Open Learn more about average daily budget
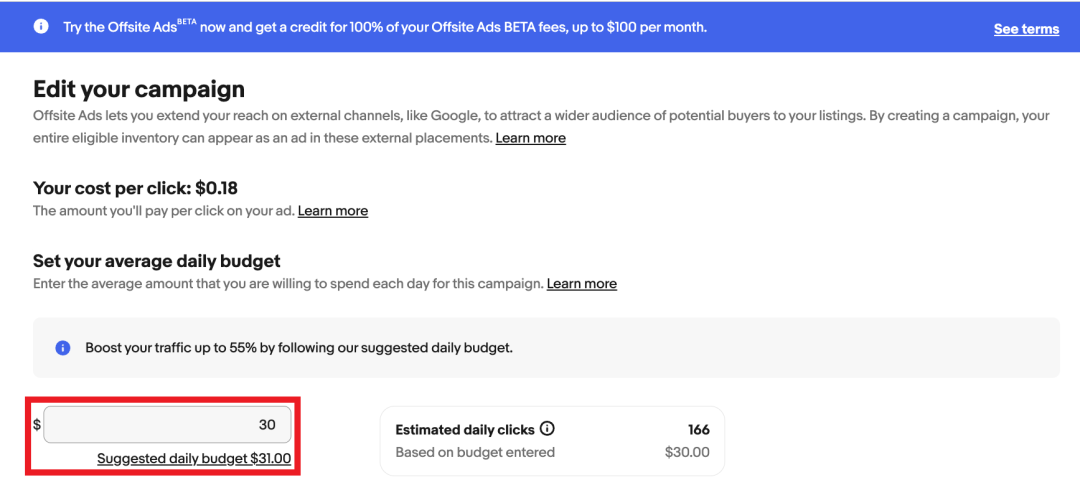1080x493 pixels. click(x=581, y=284)
